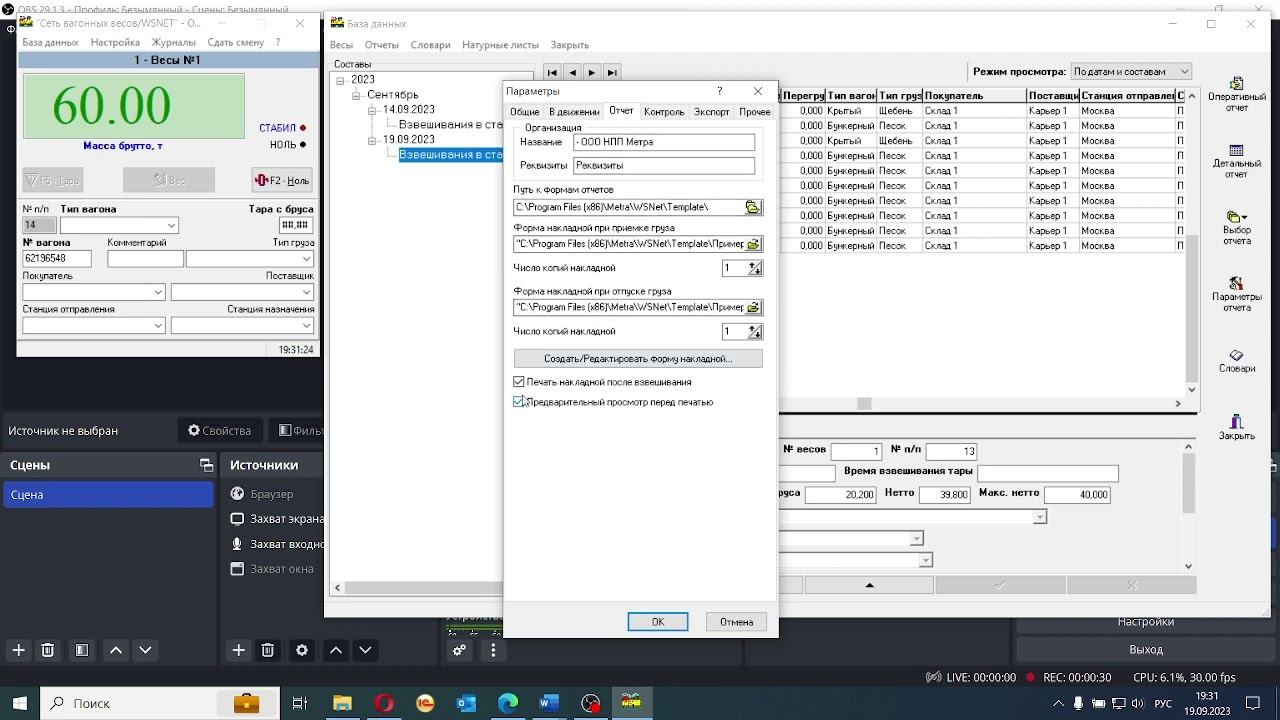The height and width of the screenshot is (720, 1280).
Task: Switch to the Экспорт tab
Action: tap(712, 112)
